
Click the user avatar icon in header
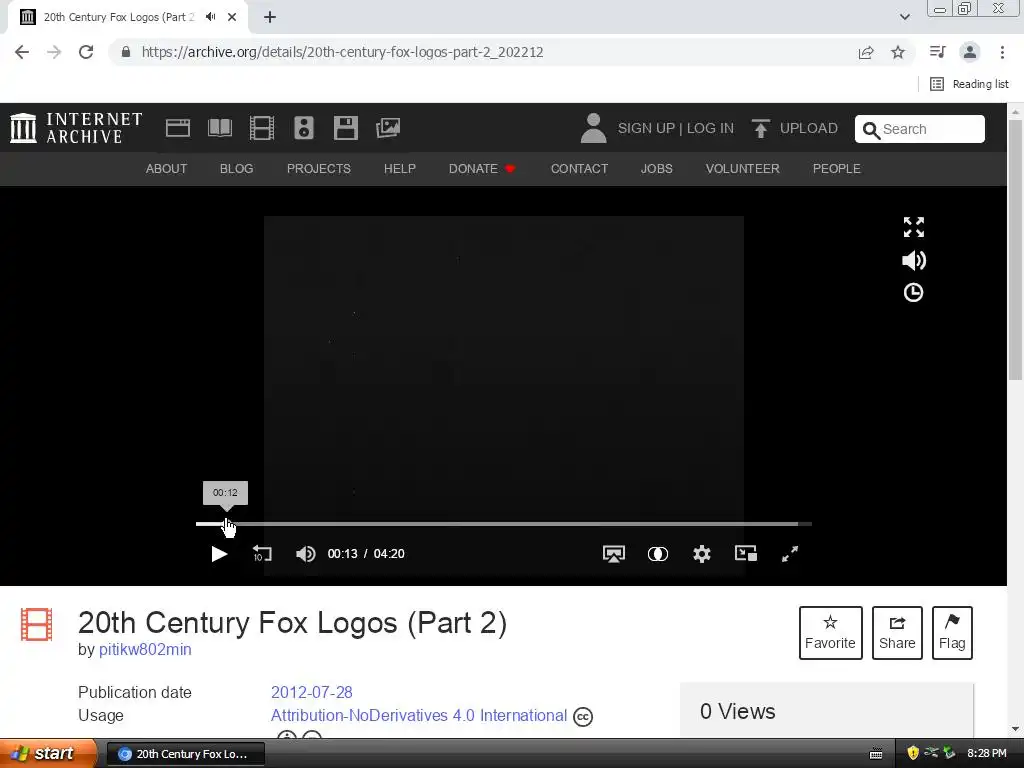click(x=593, y=128)
